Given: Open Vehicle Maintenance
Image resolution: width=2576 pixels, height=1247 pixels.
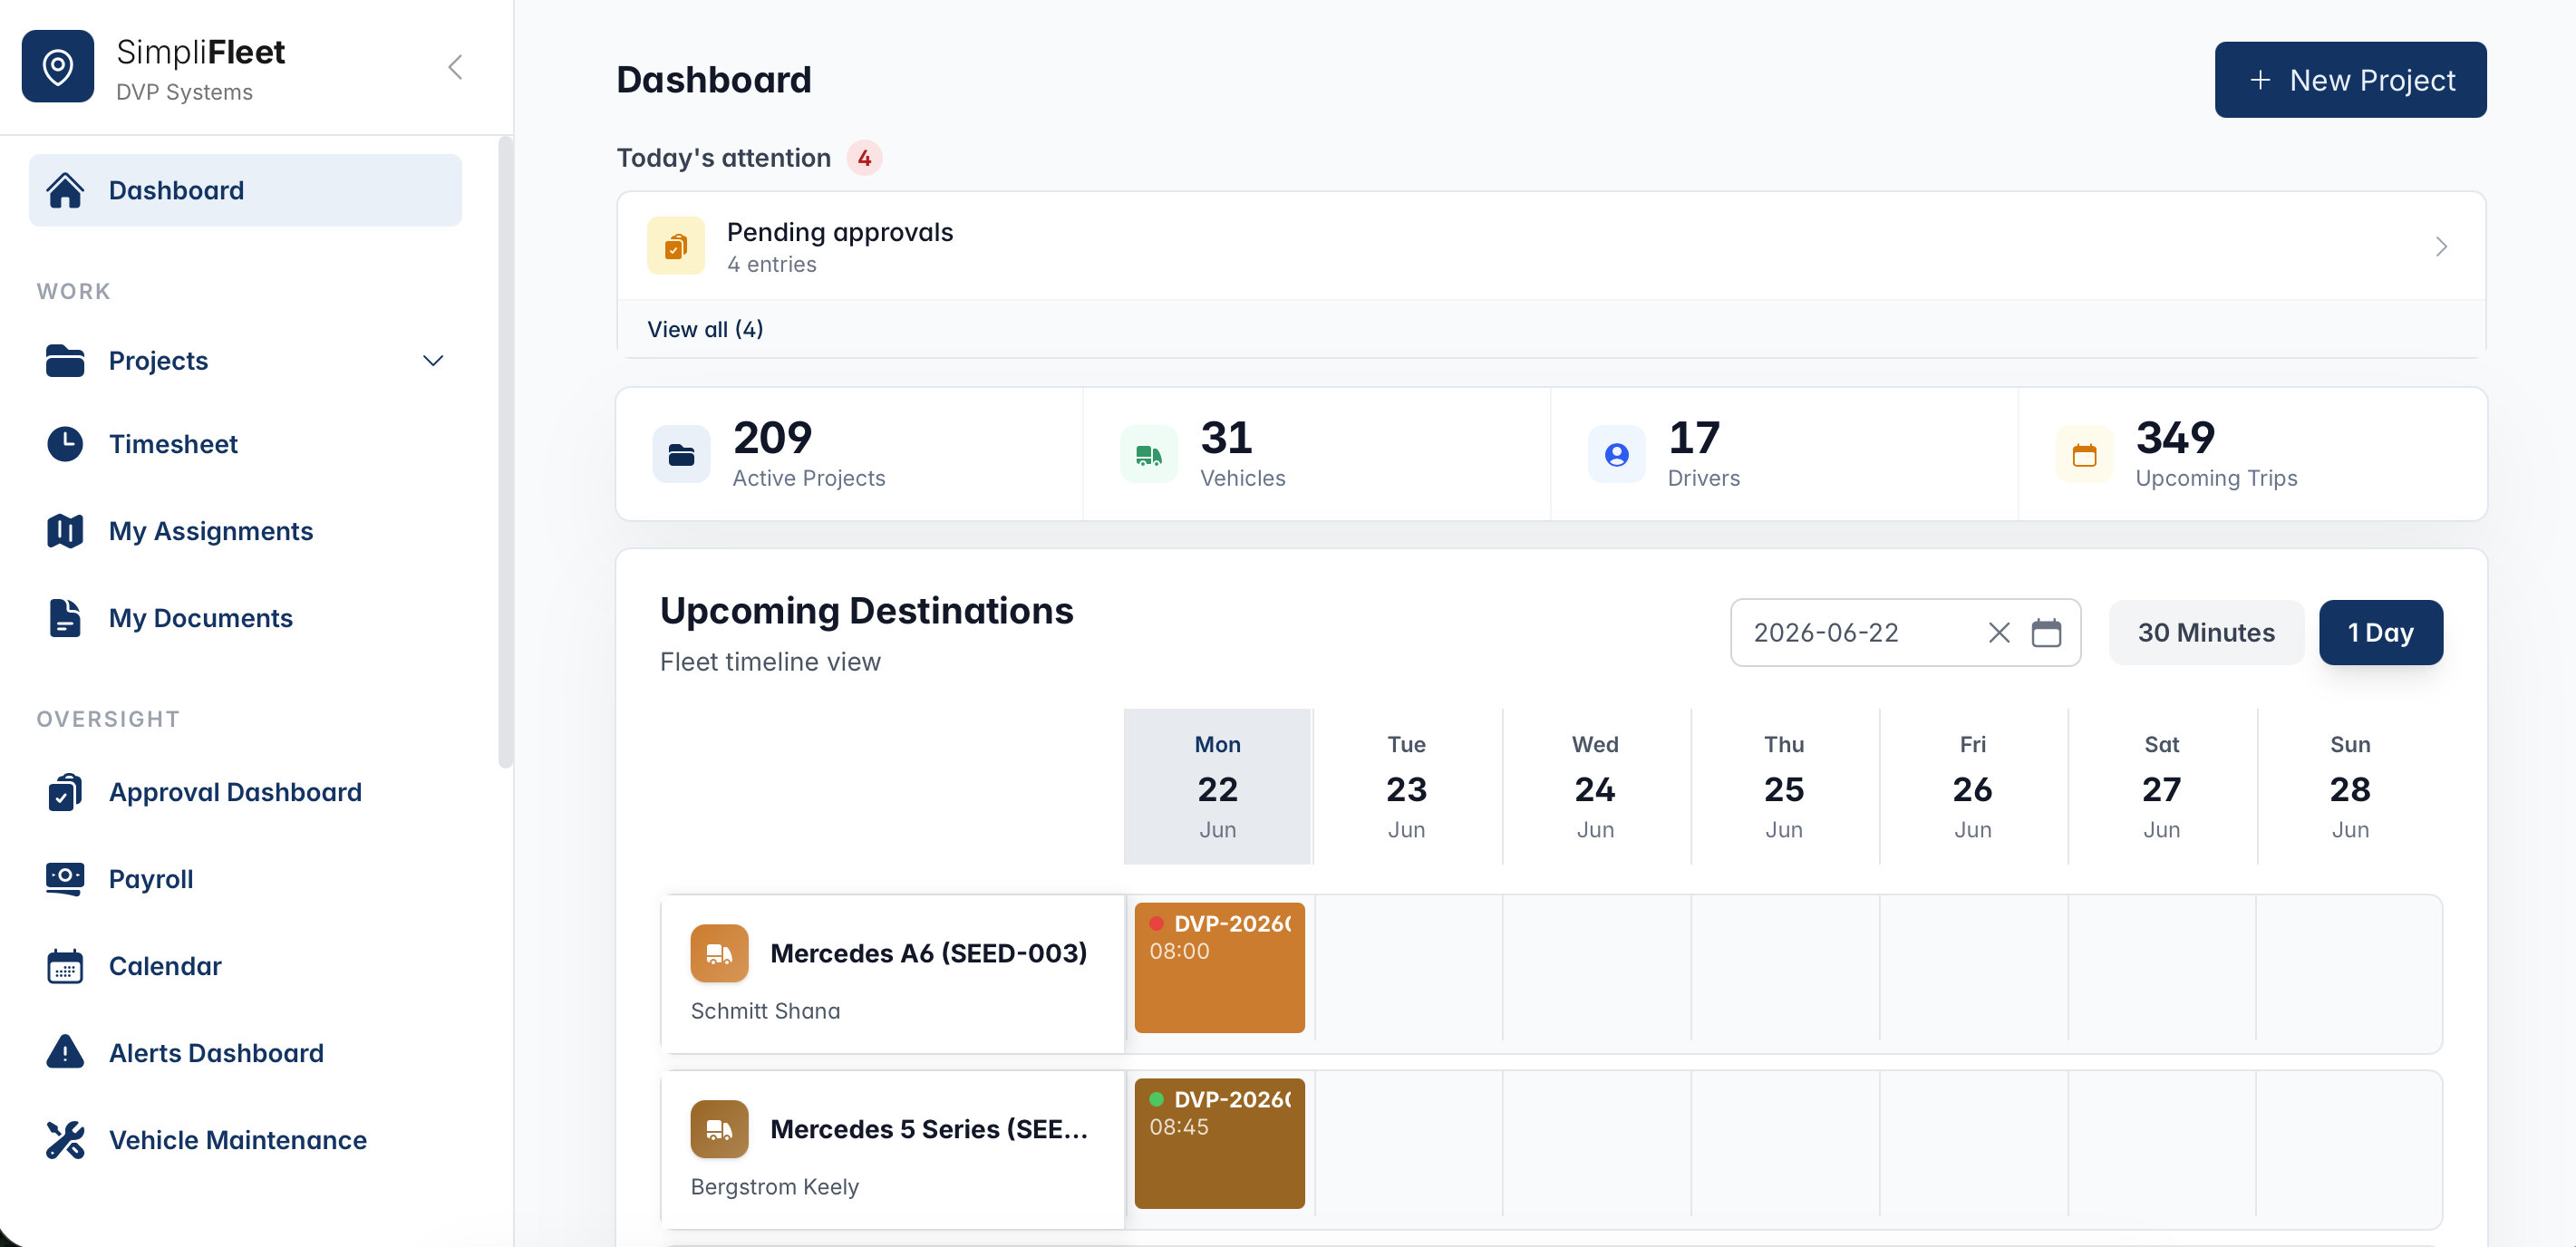Looking at the screenshot, I should (x=238, y=1140).
